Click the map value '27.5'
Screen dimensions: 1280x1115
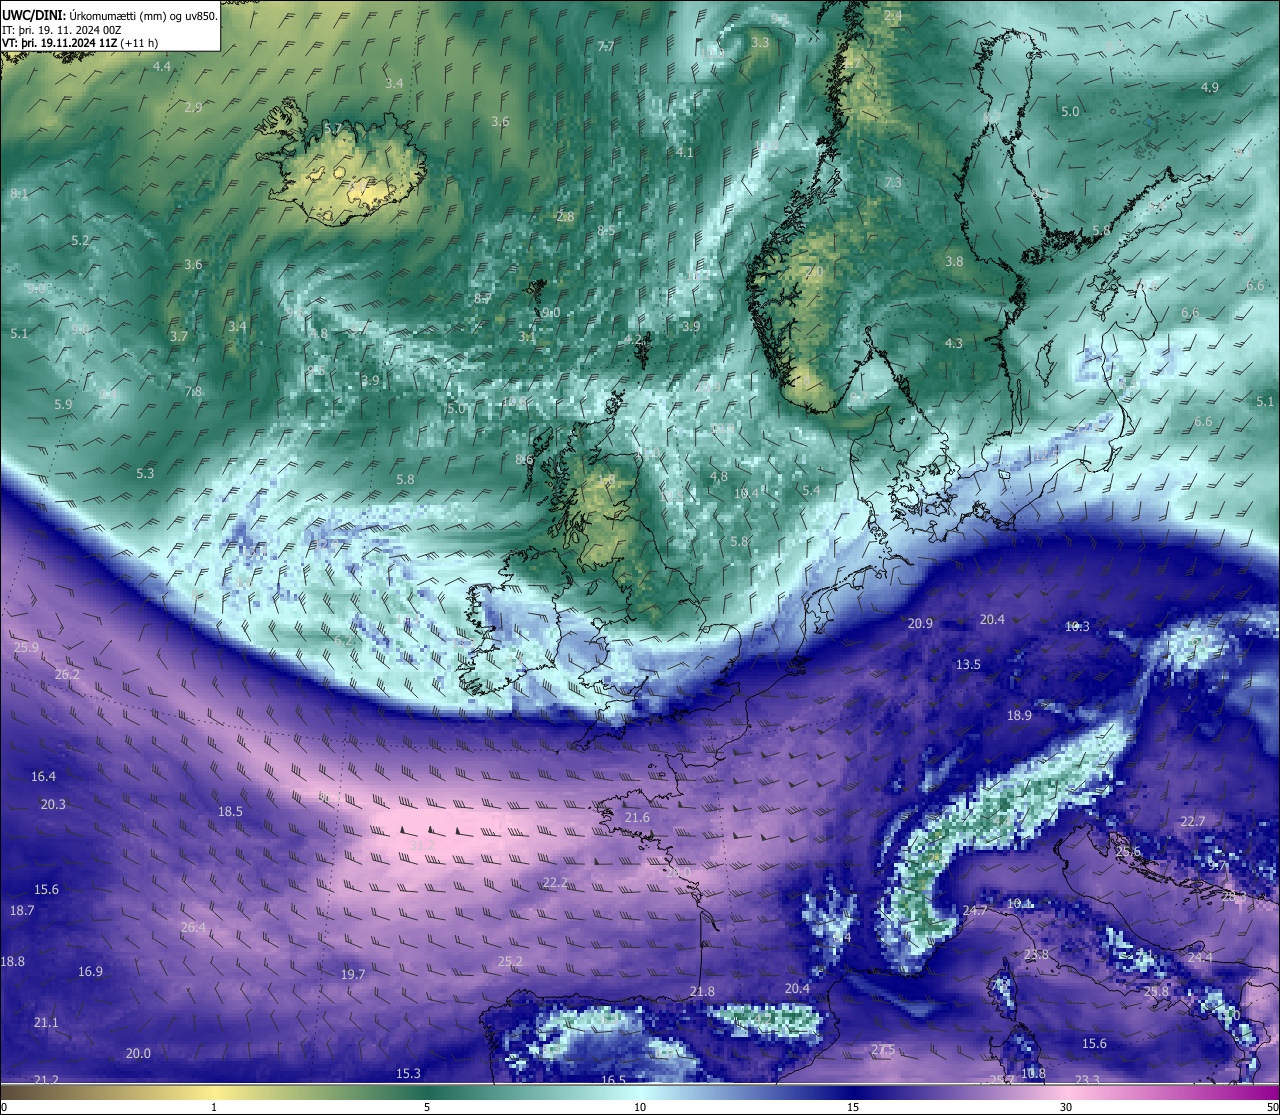pyautogui.click(x=883, y=1049)
